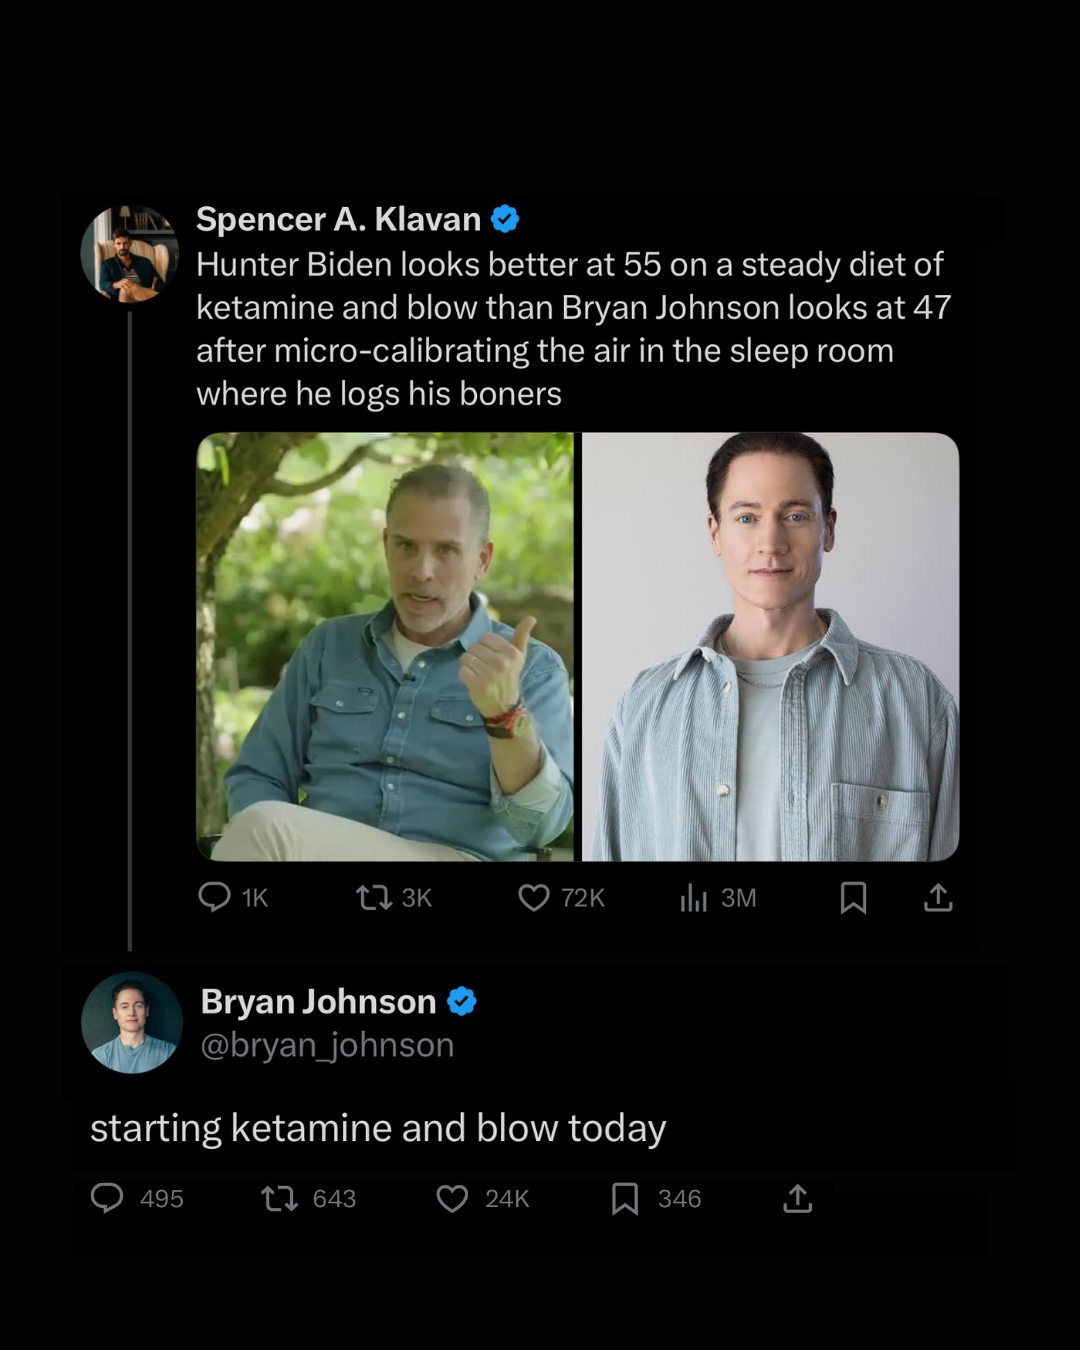Open Bryan Johnson's profile avatar

tap(131, 1022)
